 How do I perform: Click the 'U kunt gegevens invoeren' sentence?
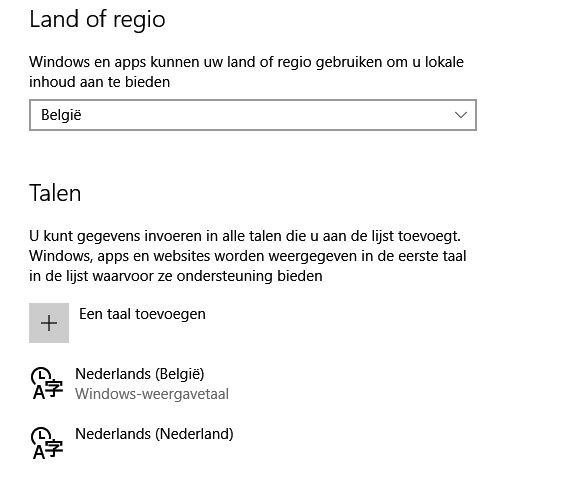[245, 236]
